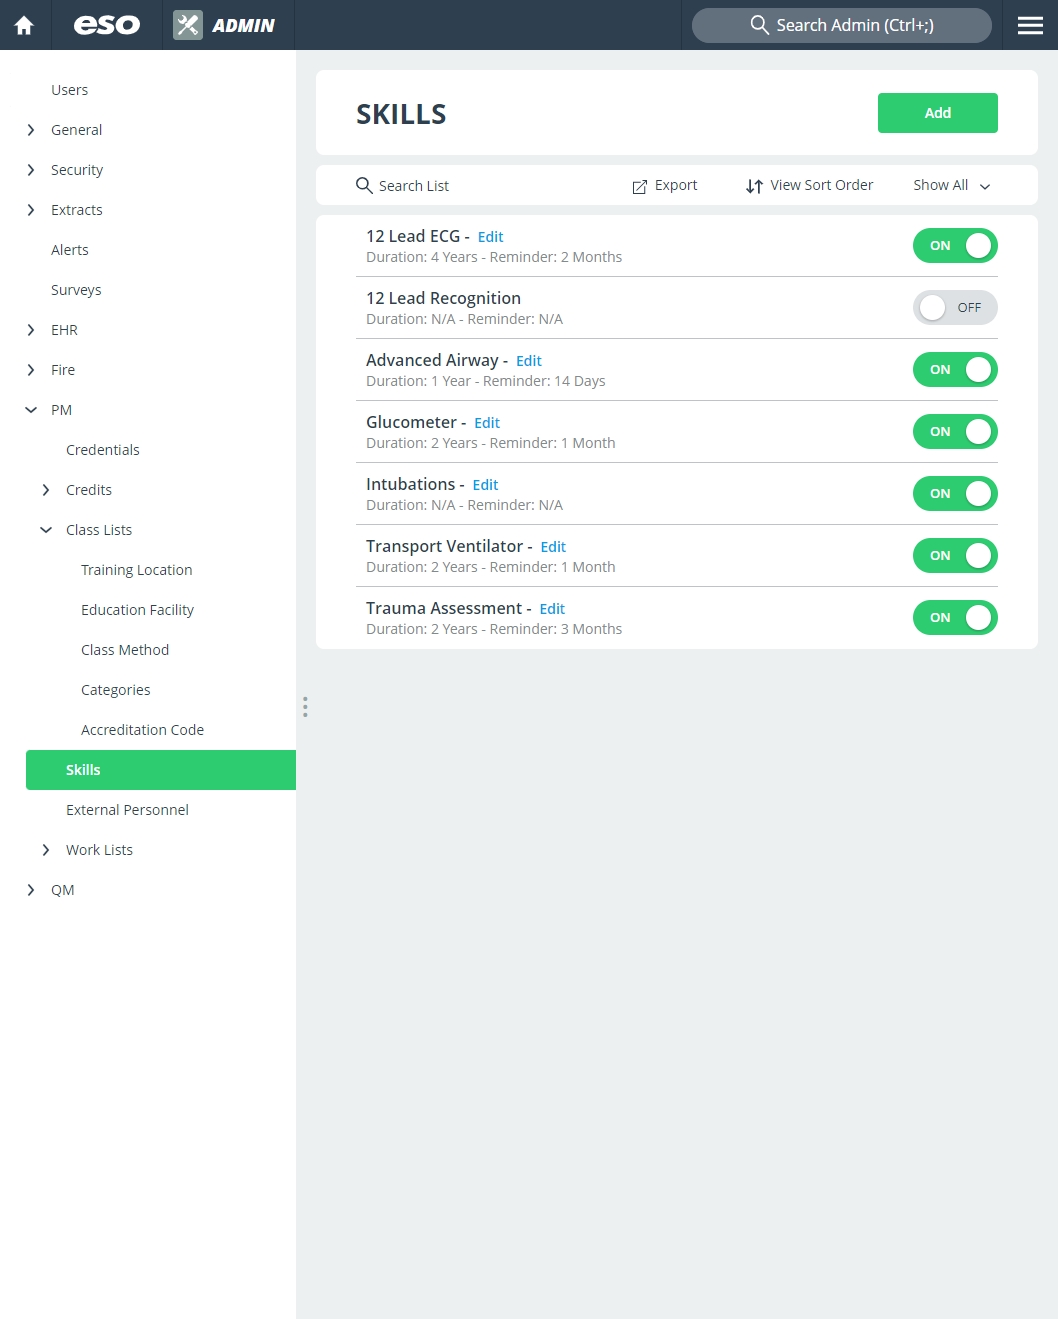The image size is (1058, 1319).
Task: Turn off the Trauma Assessment switch
Action: [955, 618]
